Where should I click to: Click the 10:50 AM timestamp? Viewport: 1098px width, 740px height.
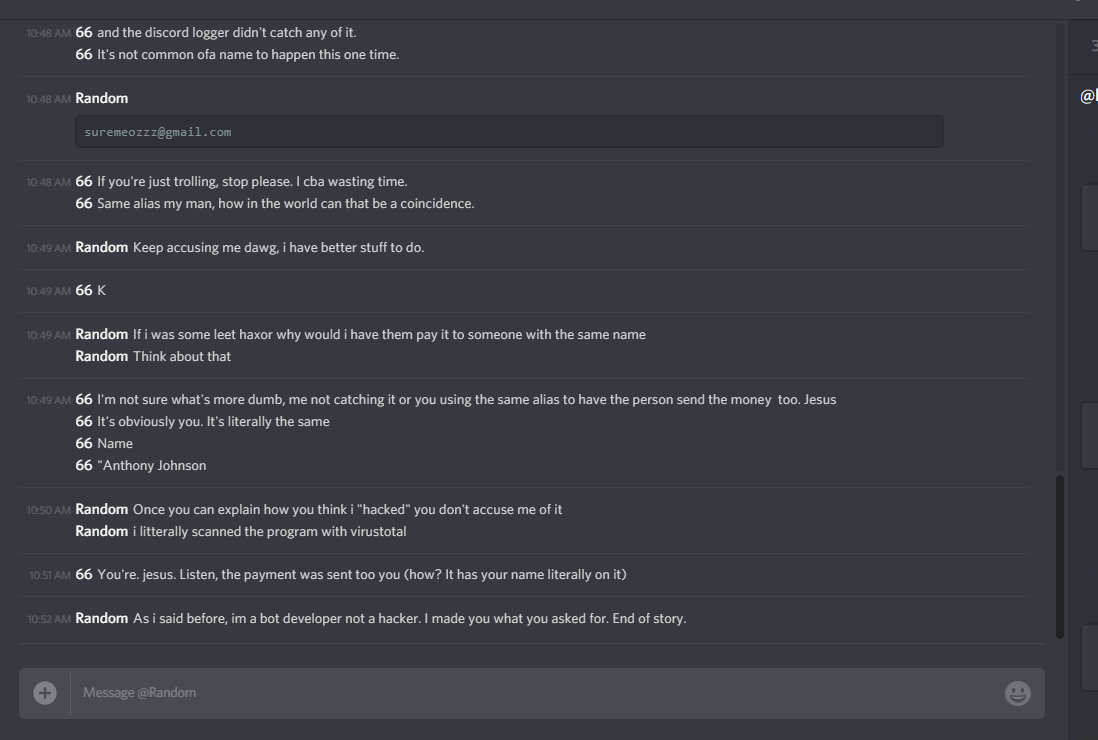tap(49, 510)
